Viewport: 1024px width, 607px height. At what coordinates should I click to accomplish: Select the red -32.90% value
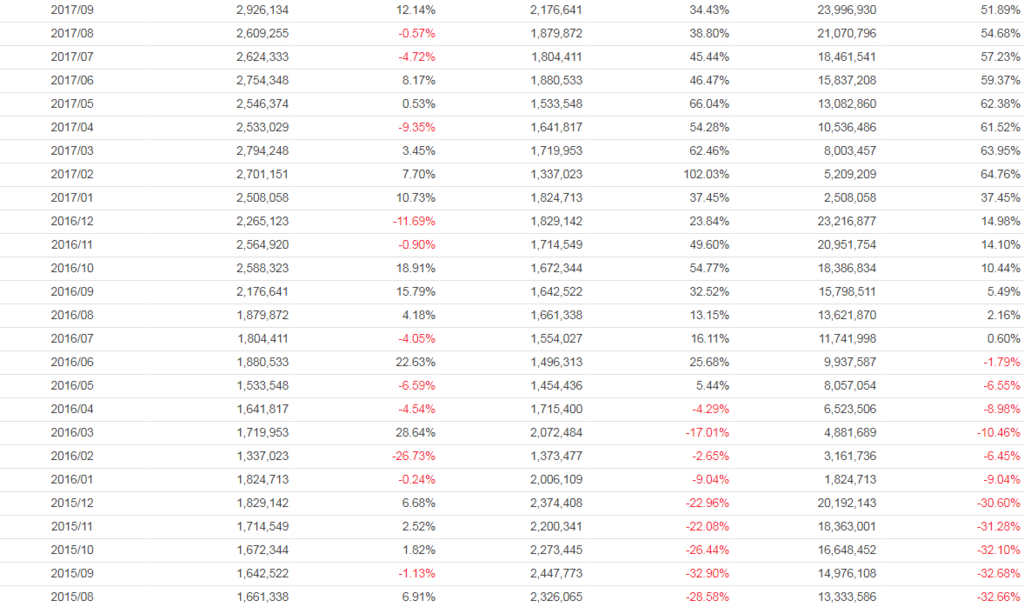(706, 574)
